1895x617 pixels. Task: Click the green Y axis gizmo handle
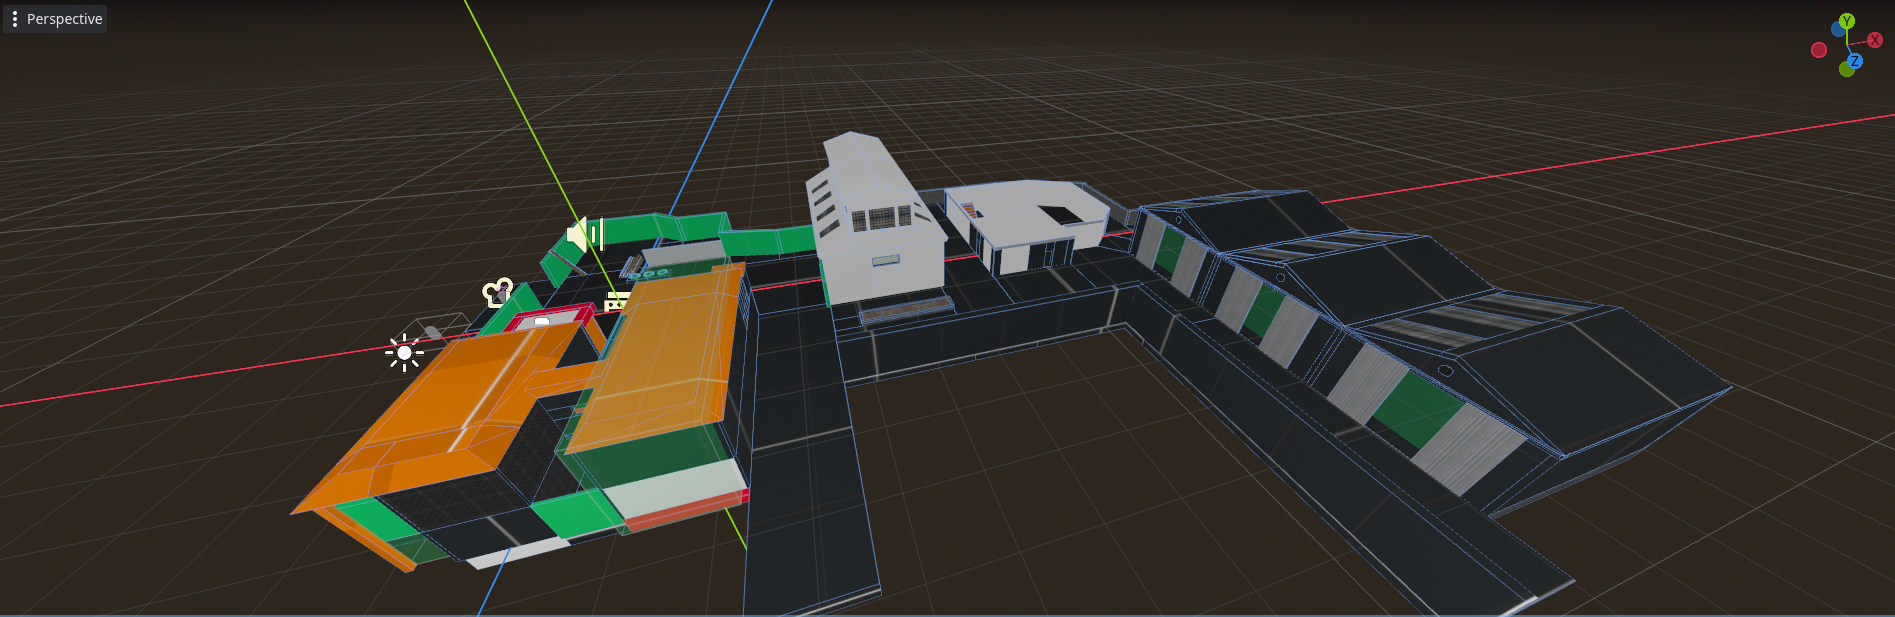coord(1847,21)
